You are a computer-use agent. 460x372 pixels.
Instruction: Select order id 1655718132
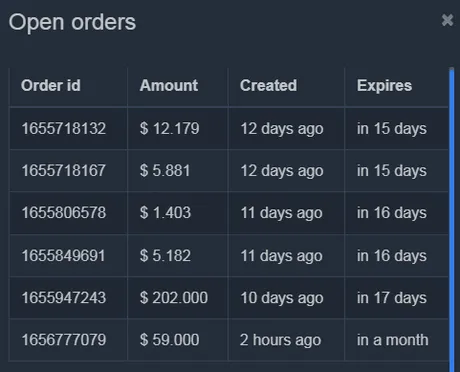click(x=64, y=128)
